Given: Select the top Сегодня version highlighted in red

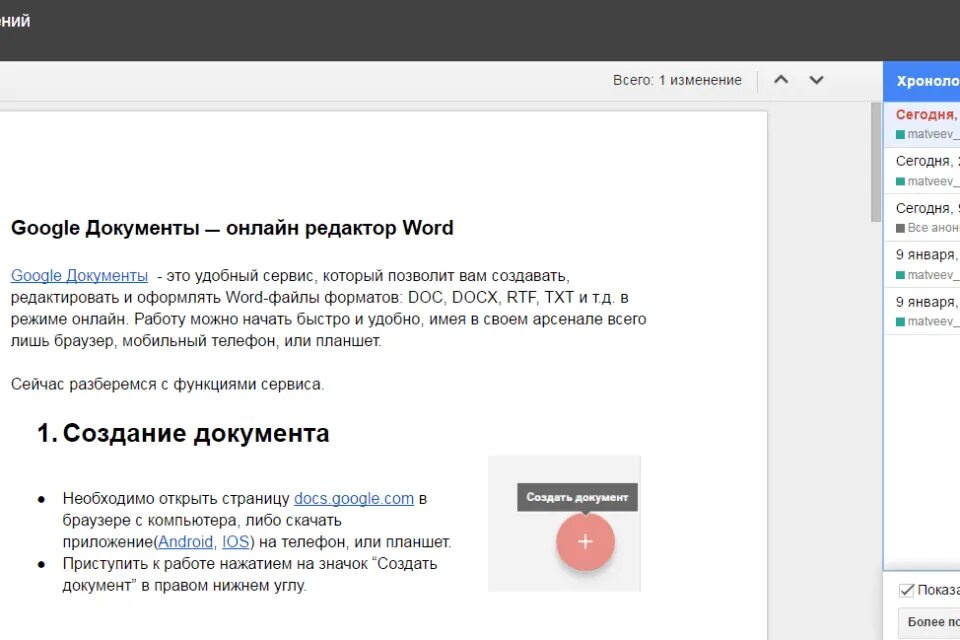Looking at the screenshot, I should pyautogui.click(x=921, y=124).
